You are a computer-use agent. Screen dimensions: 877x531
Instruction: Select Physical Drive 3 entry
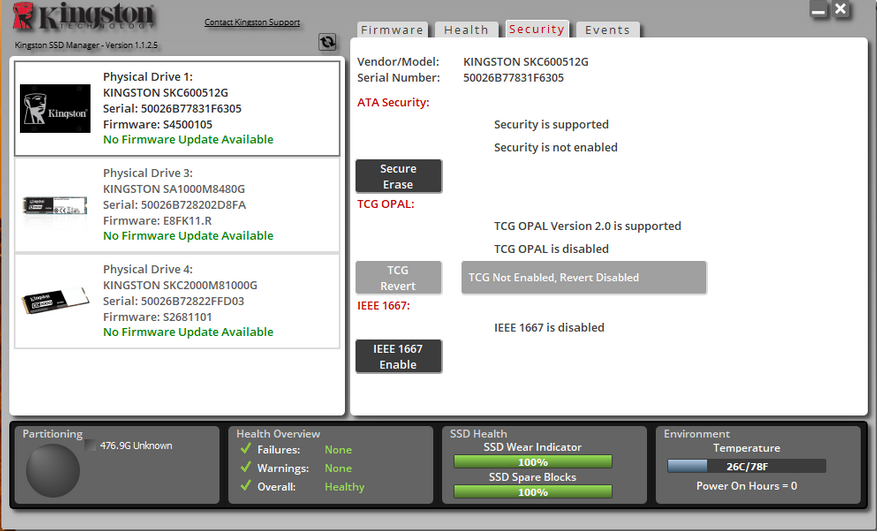tap(177, 205)
